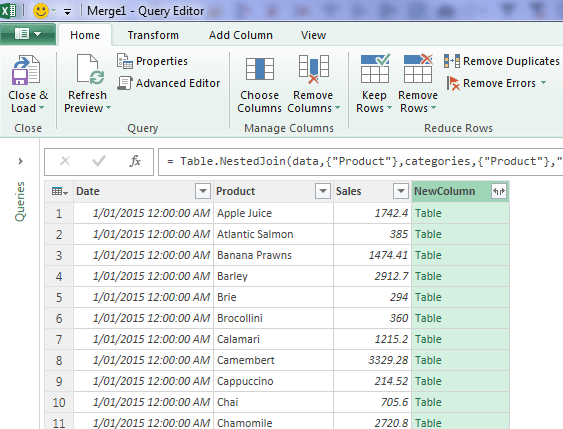Click the Close & Load icon

(26, 70)
